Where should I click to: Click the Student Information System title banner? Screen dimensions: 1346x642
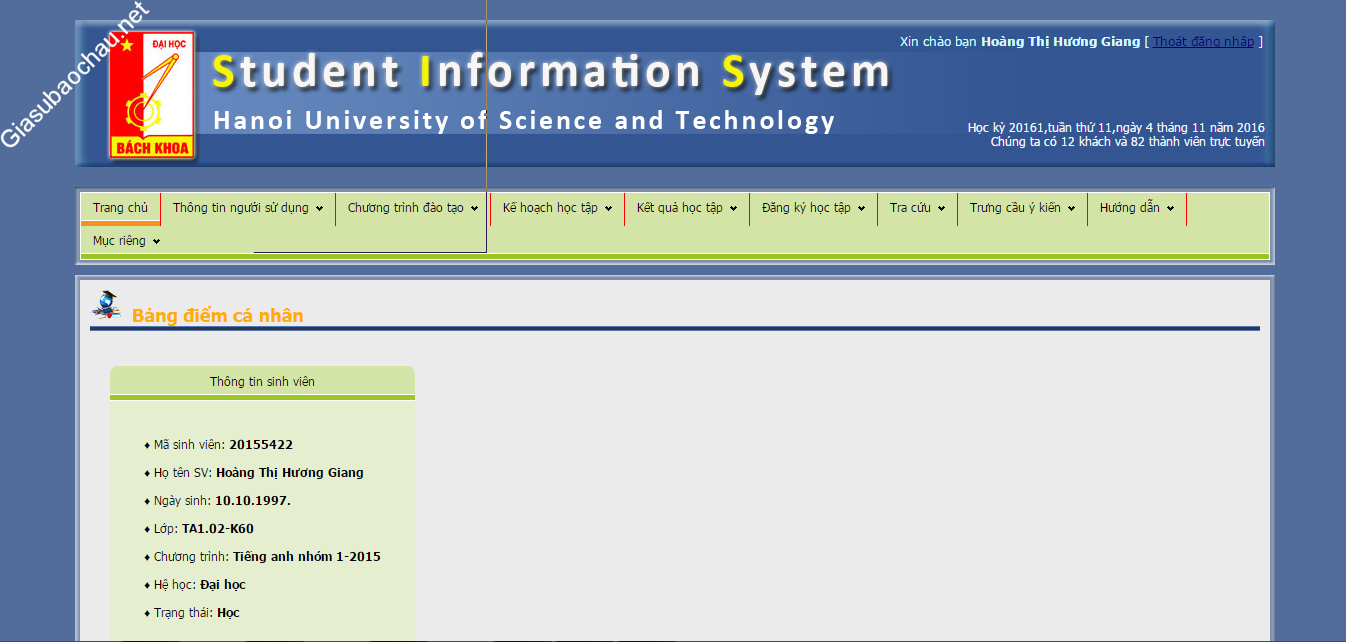550,73
